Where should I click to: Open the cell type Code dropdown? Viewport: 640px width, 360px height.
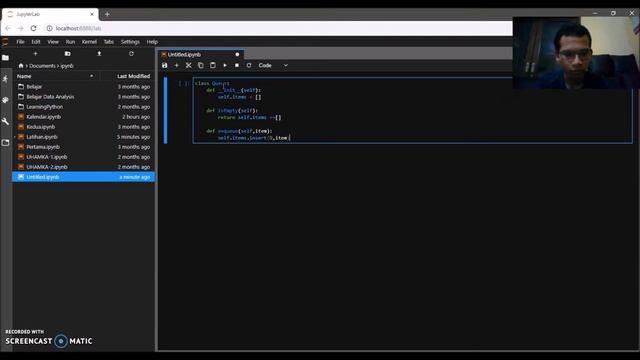pyautogui.click(x=273, y=65)
